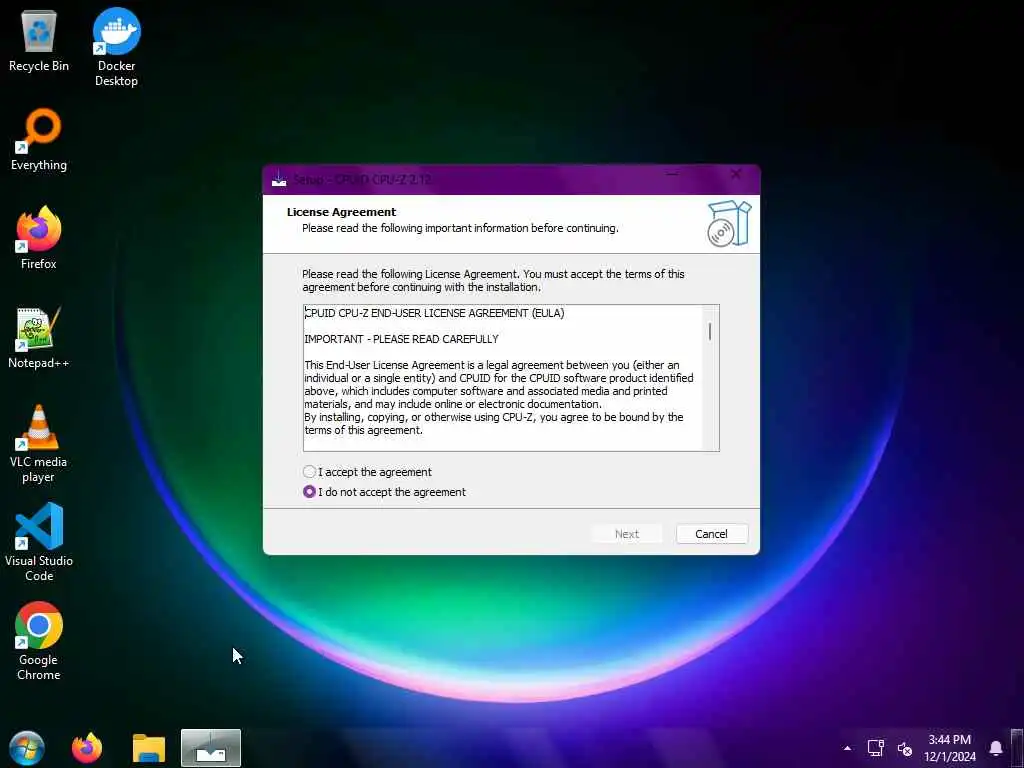Click the setup installer taskbar button

[x=211, y=748]
